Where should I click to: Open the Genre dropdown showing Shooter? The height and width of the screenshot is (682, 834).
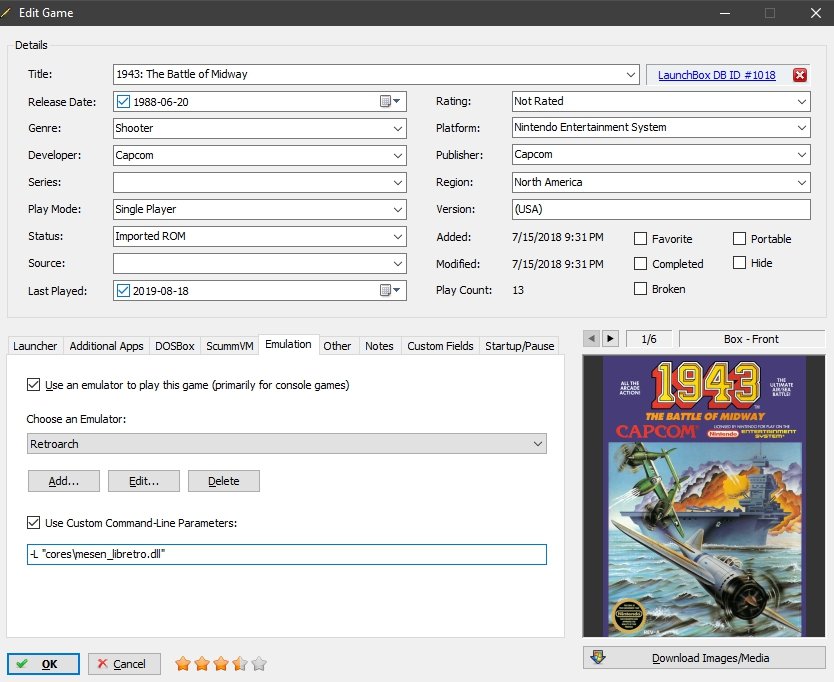(x=397, y=128)
